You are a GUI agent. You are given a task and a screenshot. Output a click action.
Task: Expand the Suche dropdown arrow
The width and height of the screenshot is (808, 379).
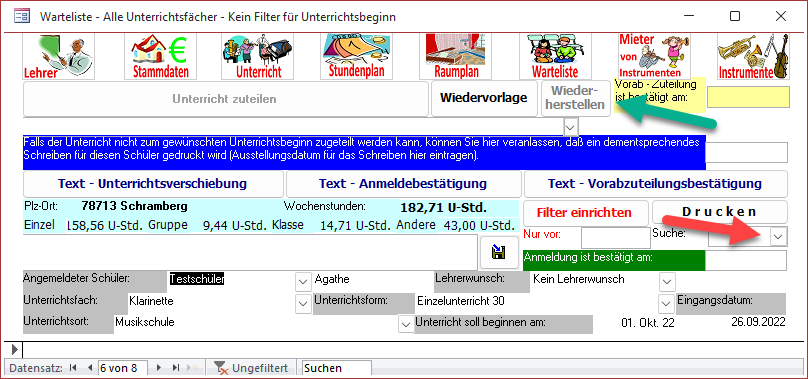(x=778, y=237)
